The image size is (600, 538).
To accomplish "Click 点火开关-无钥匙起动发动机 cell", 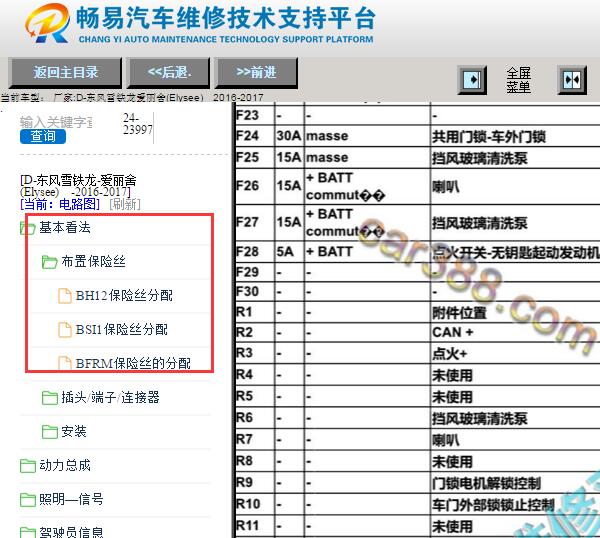I will [516, 252].
